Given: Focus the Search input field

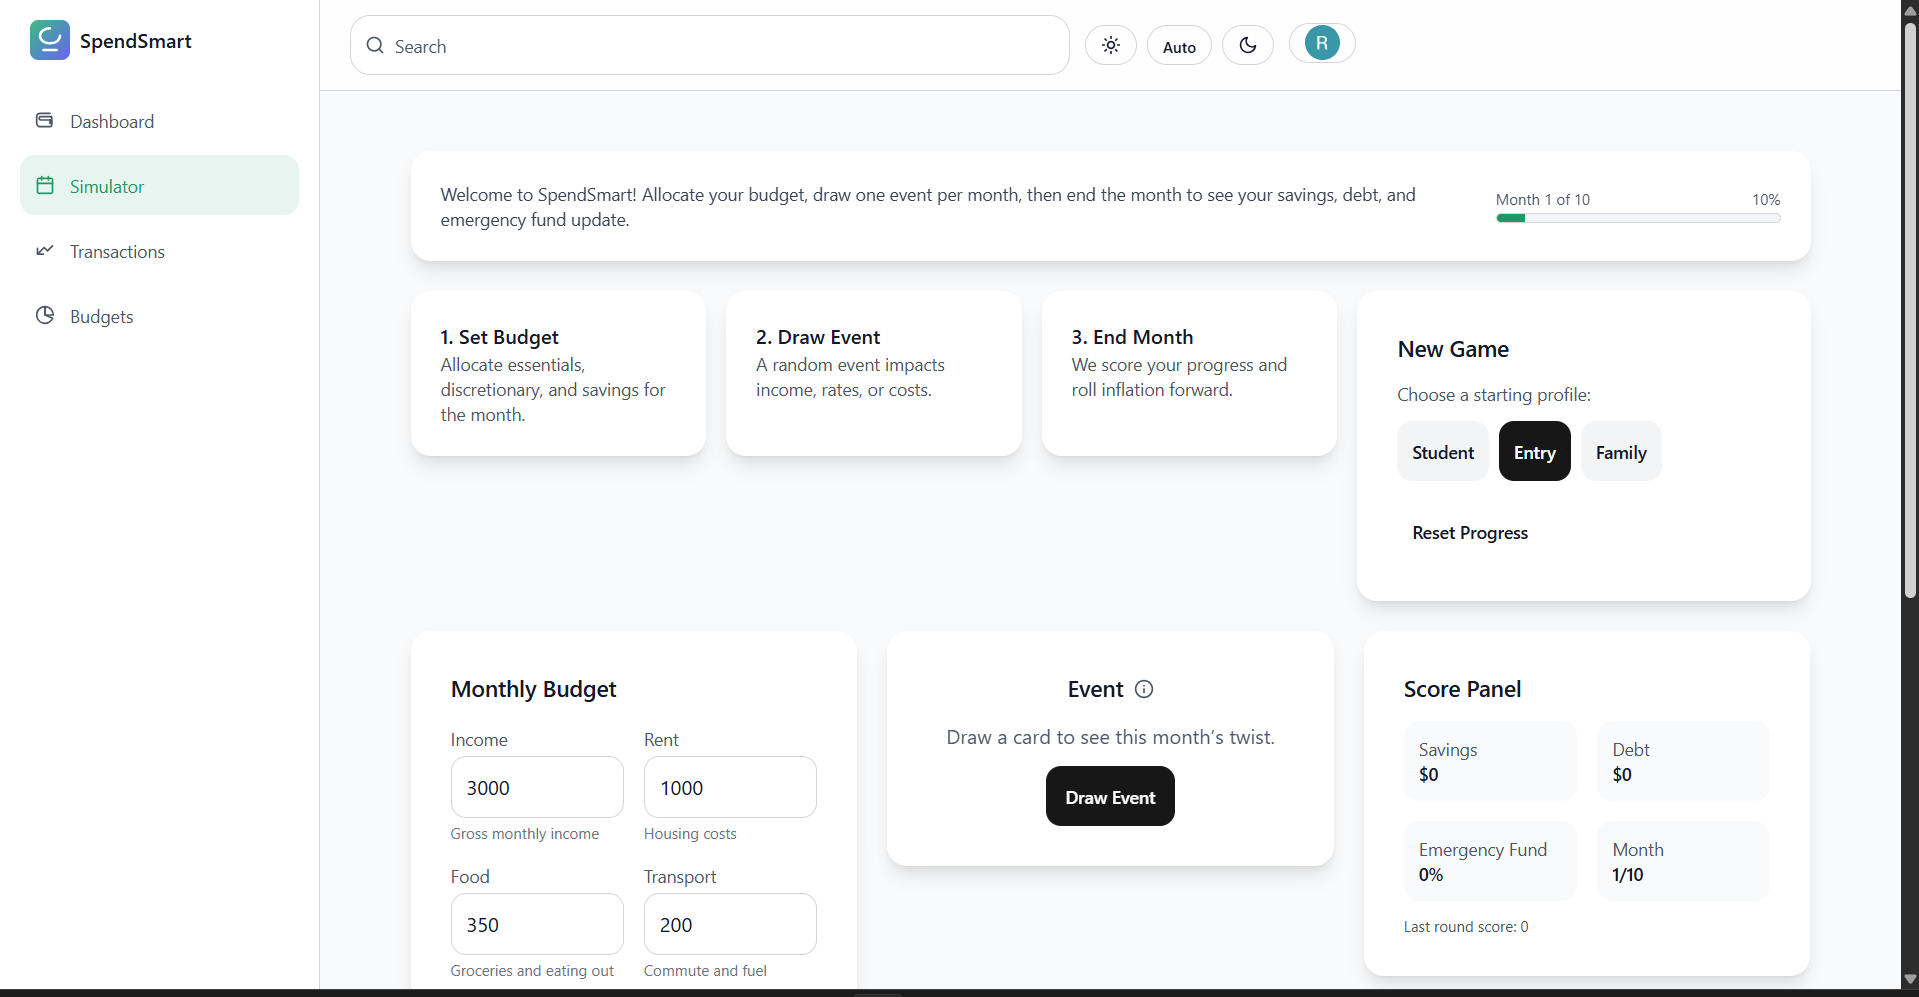Looking at the screenshot, I should coord(710,45).
